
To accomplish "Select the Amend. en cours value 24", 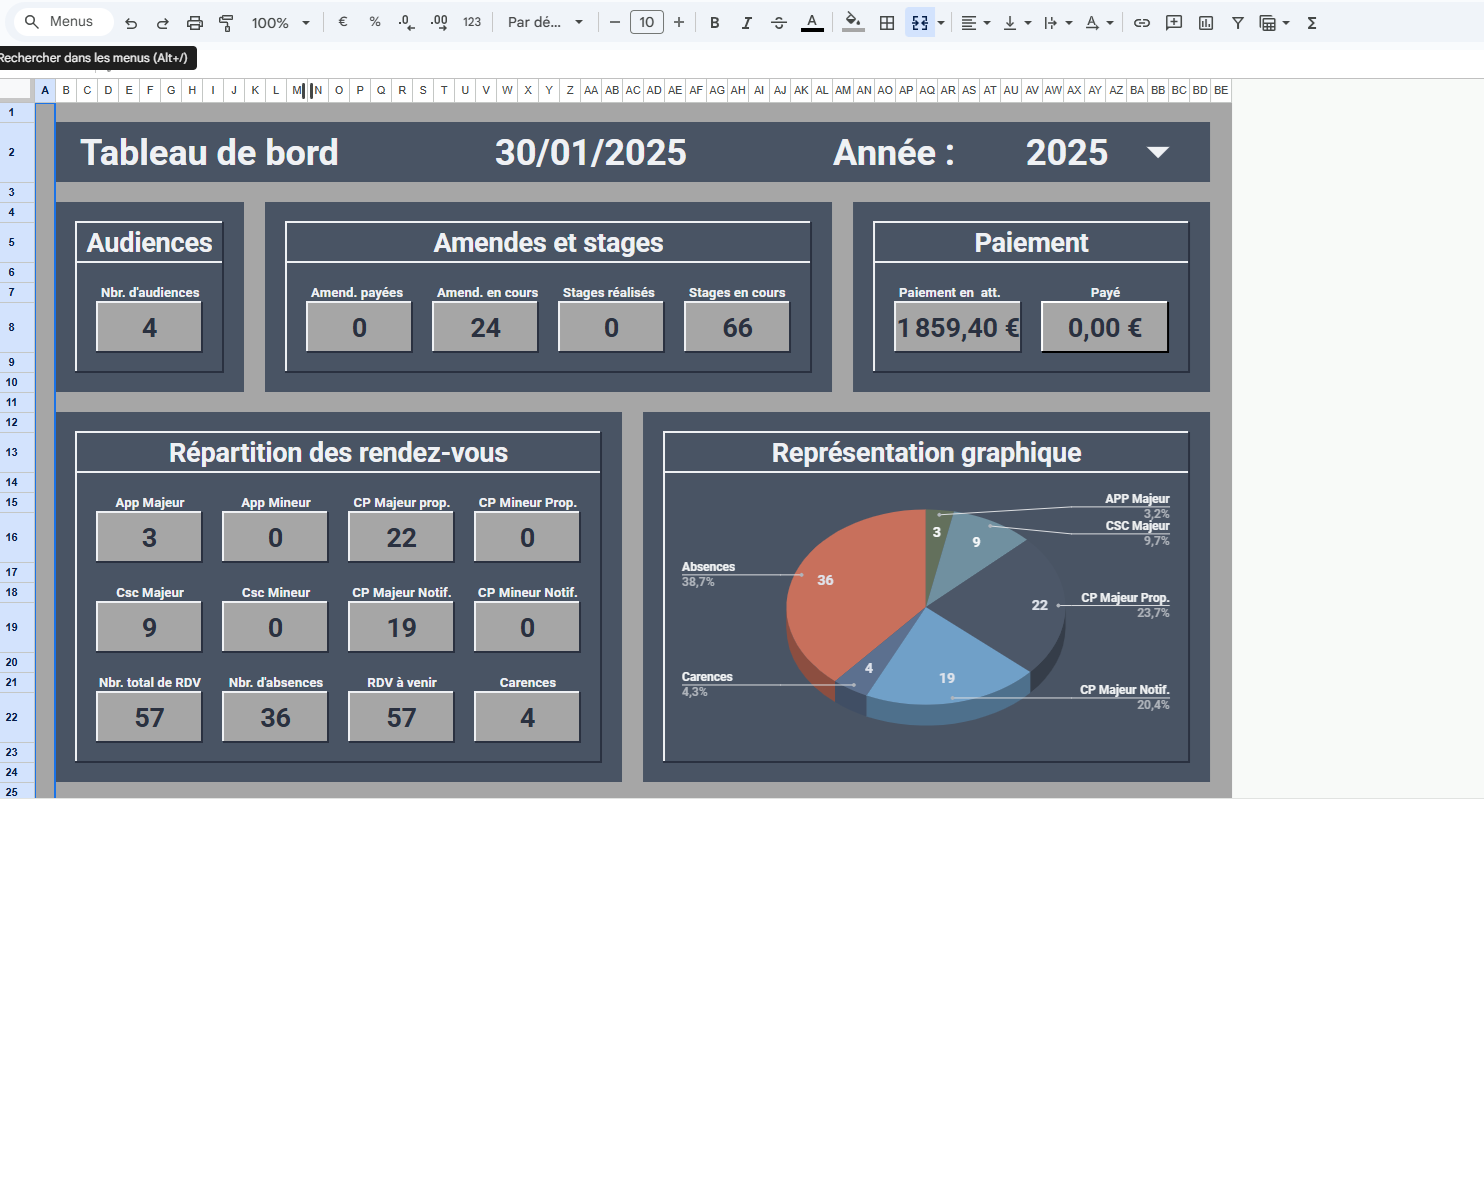I will pyautogui.click(x=485, y=327).
